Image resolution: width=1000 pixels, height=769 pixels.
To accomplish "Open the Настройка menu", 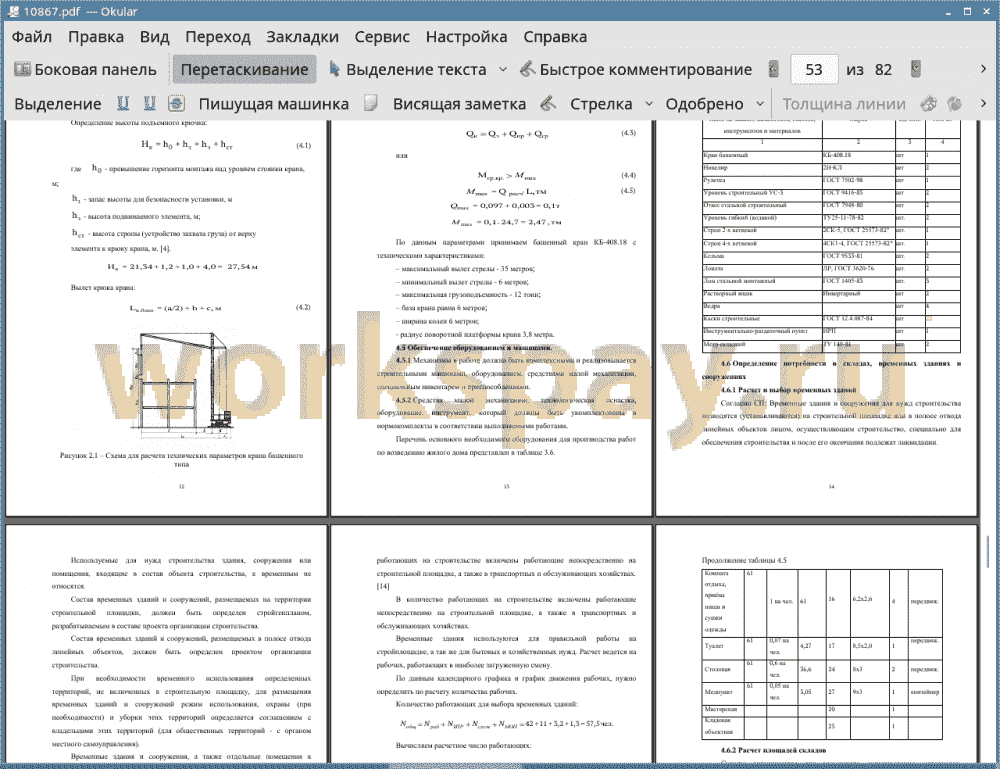I will (466, 37).
